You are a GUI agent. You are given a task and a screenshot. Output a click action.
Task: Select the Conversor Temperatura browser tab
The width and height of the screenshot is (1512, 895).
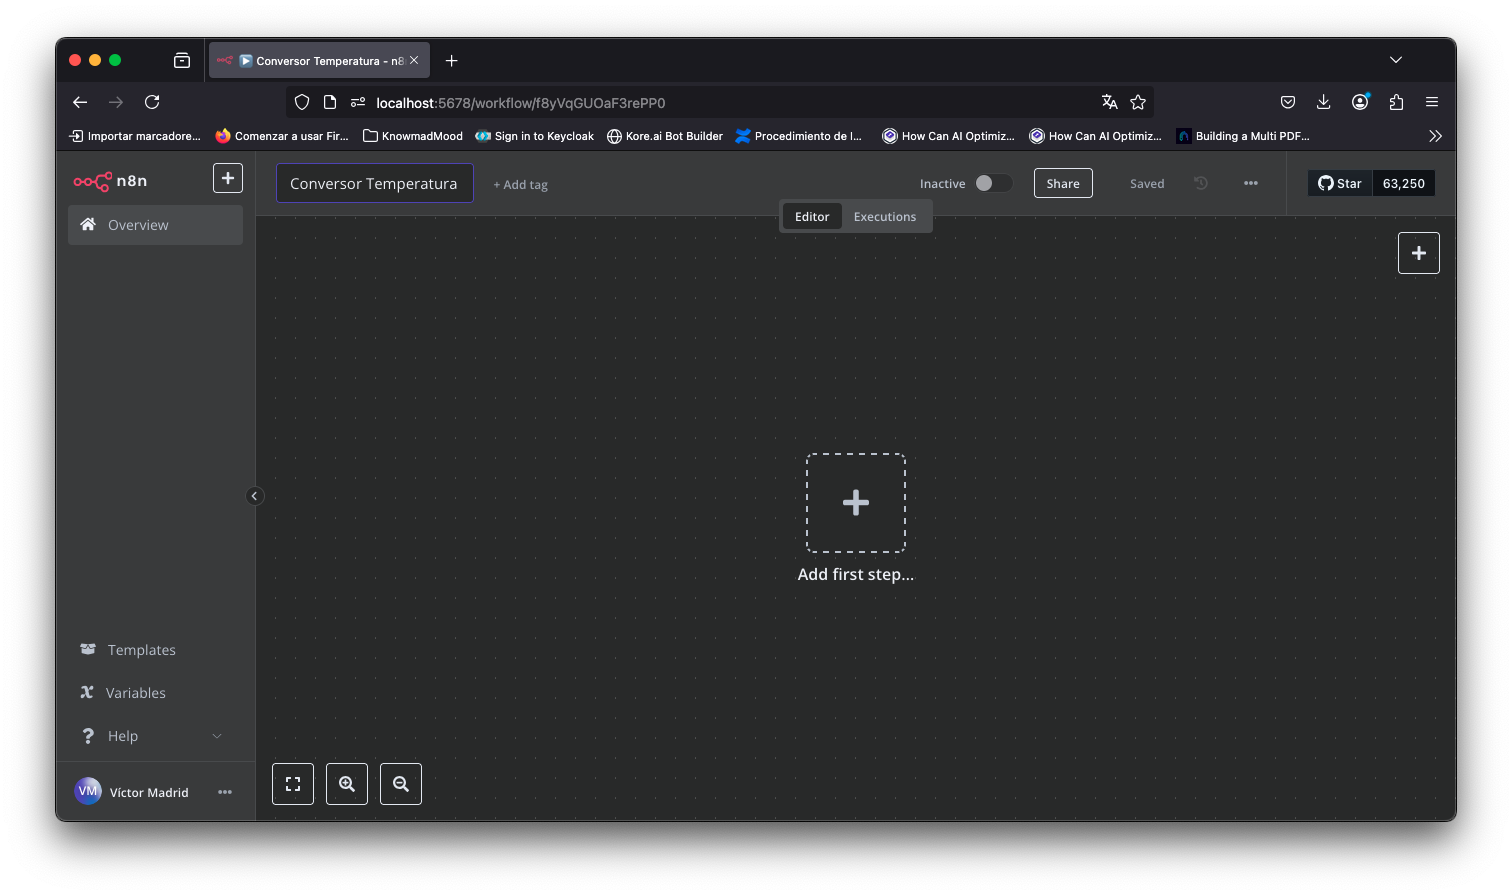(319, 60)
